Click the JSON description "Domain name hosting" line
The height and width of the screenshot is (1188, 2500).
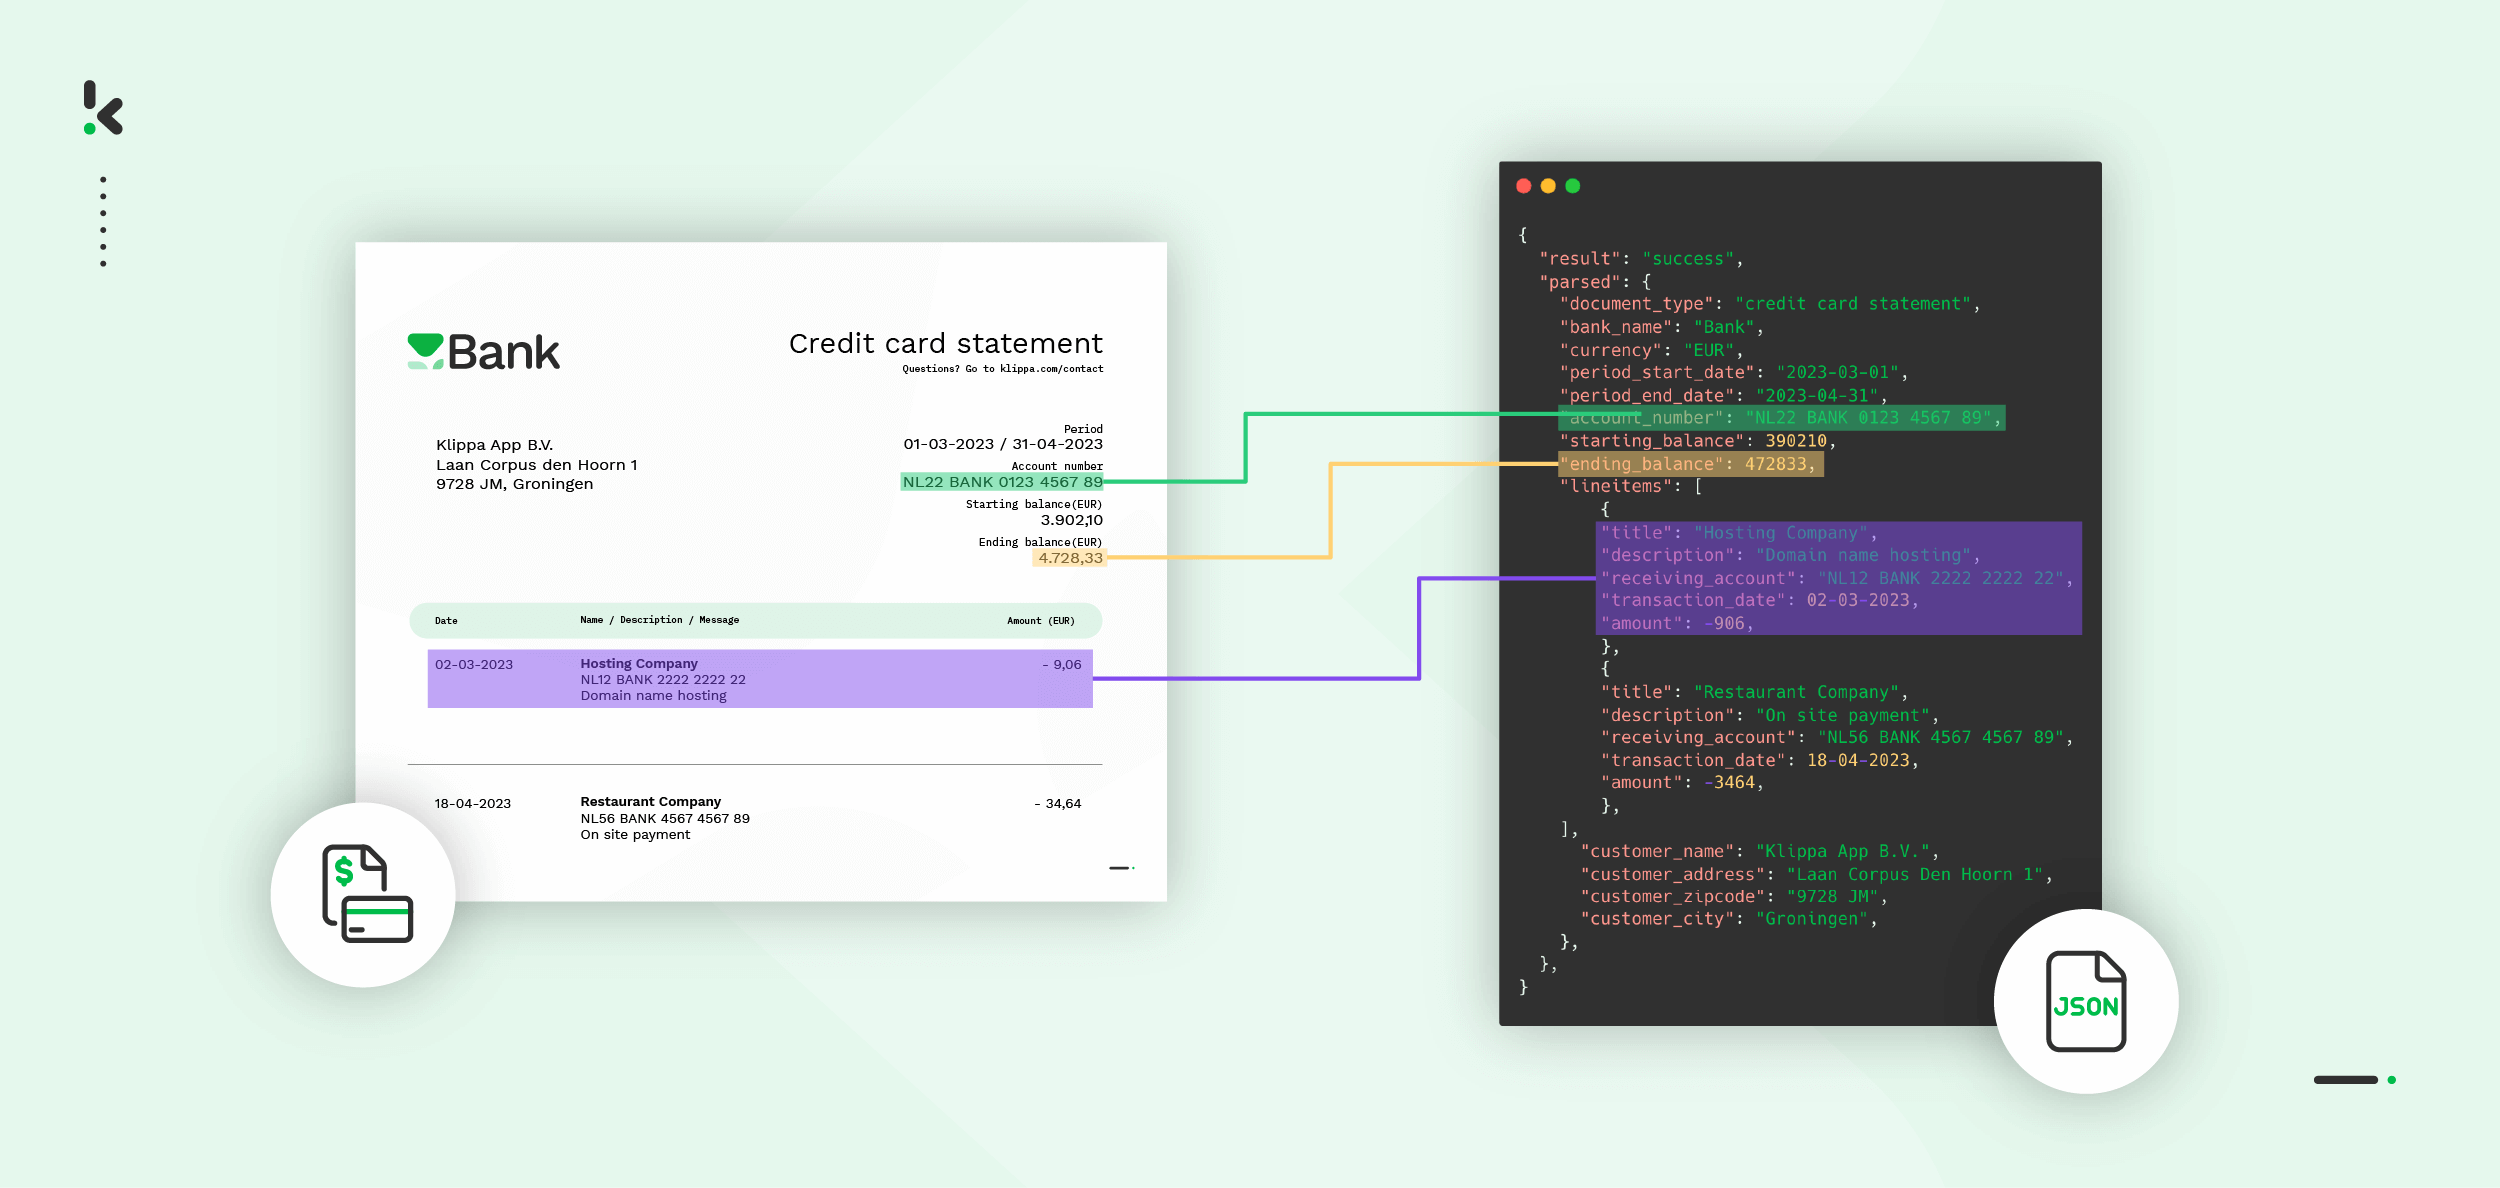[x=1790, y=555]
